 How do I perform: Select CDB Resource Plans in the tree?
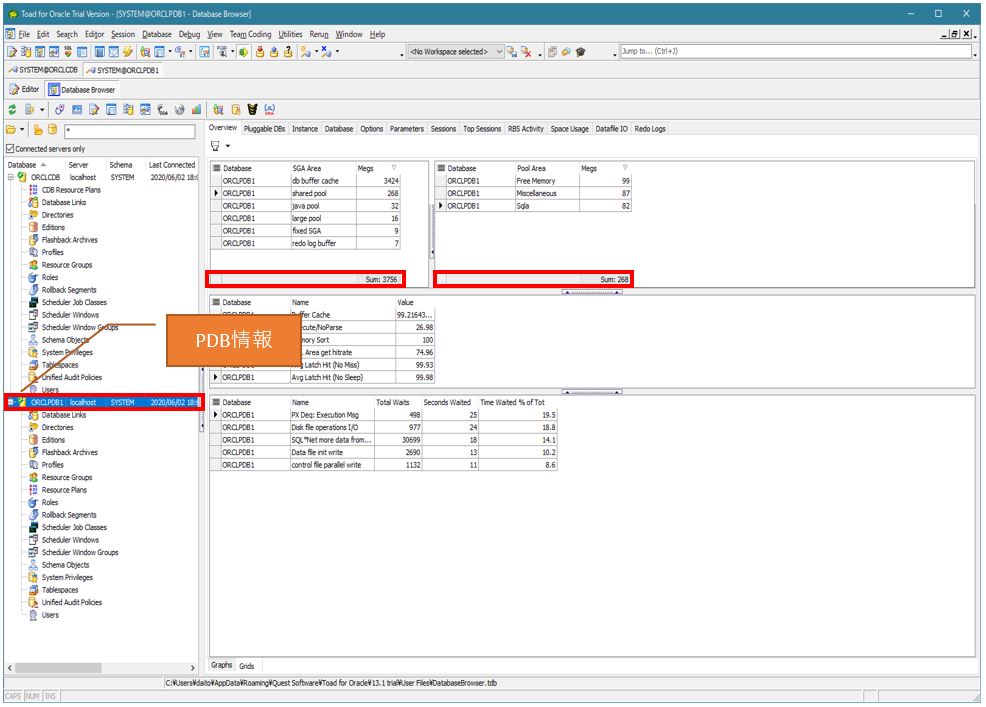point(71,190)
